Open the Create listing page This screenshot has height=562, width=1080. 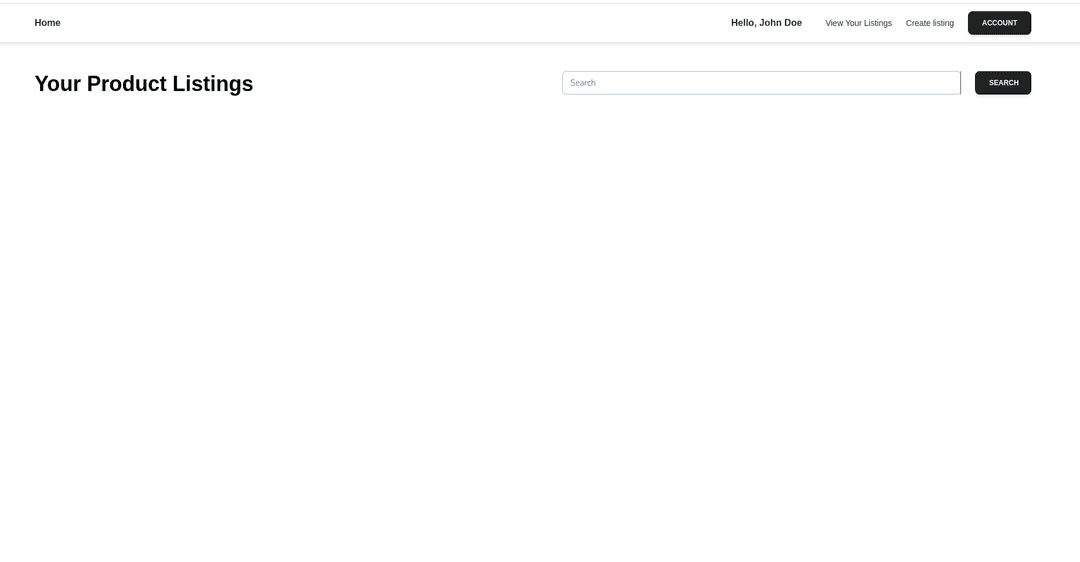click(x=930, y=23)
